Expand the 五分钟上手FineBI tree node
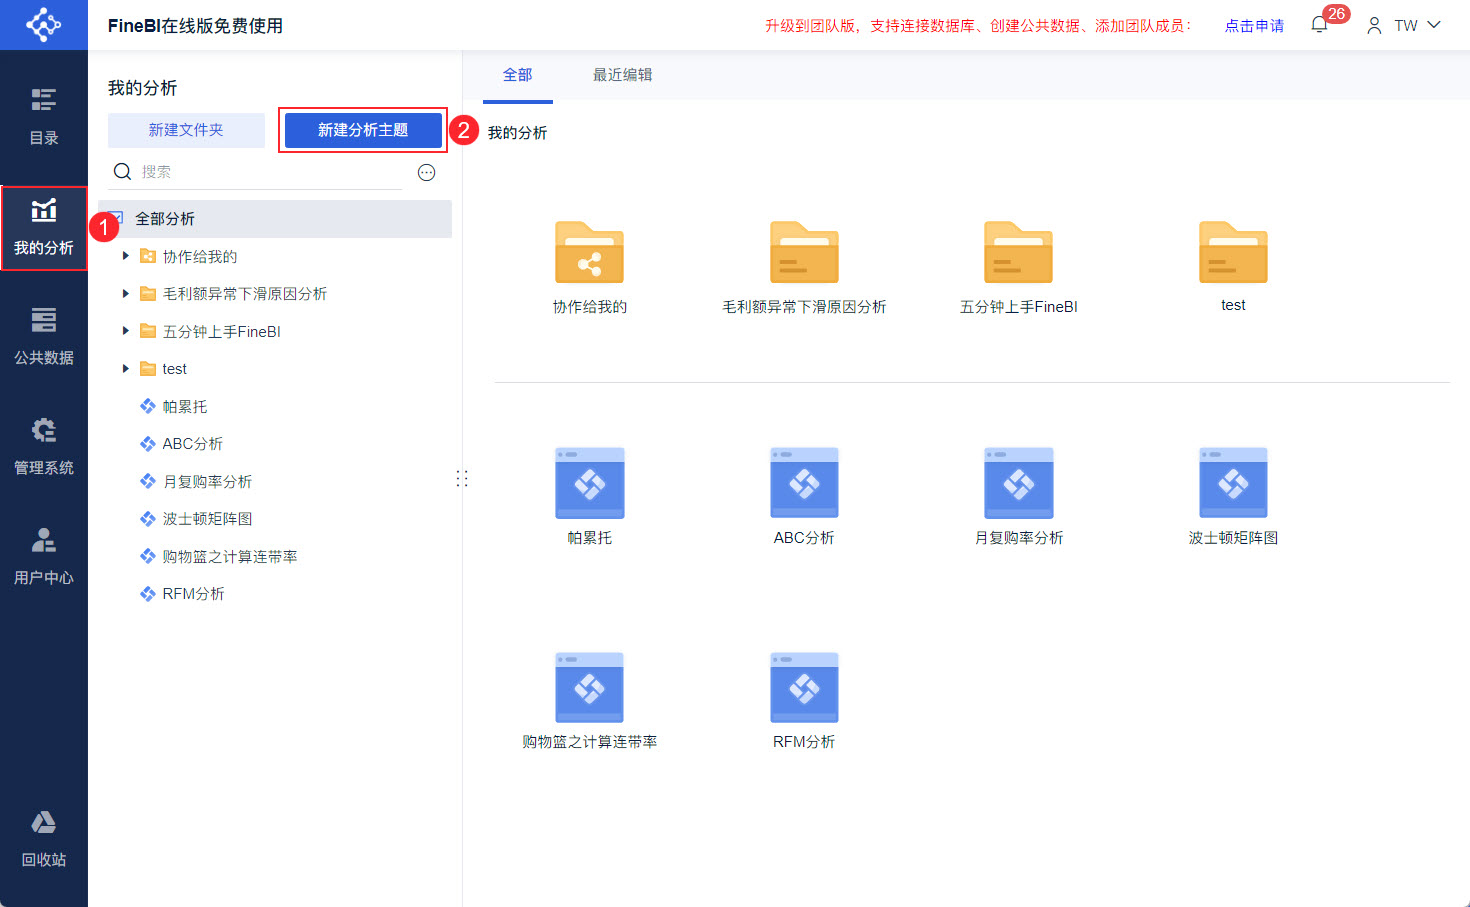 [125, 331]
